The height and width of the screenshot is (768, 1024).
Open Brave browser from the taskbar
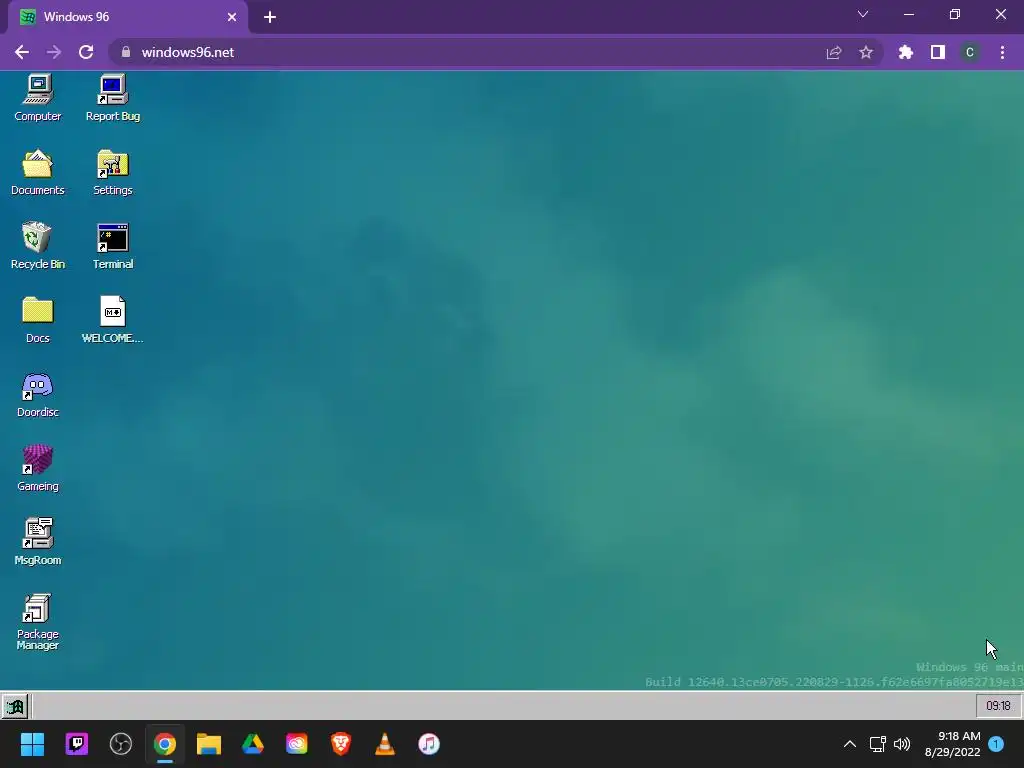[x=341, y=744]
